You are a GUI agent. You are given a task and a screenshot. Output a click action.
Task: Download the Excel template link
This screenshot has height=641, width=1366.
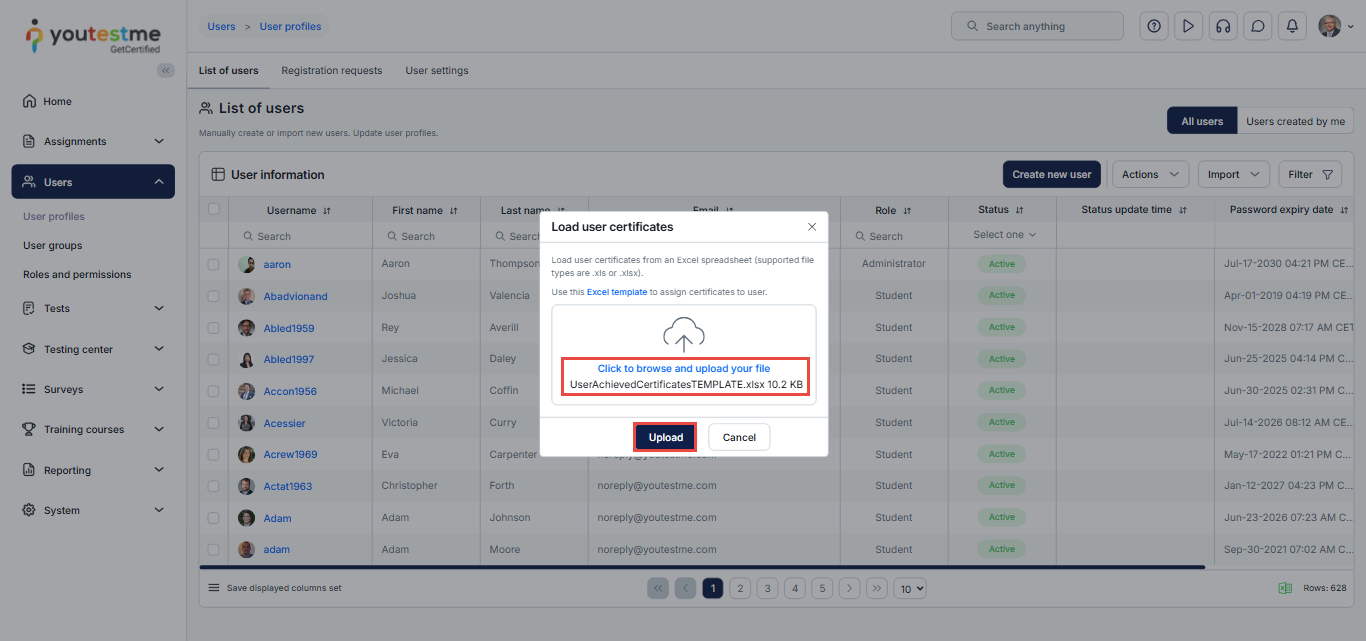click(x=616, y=292)
